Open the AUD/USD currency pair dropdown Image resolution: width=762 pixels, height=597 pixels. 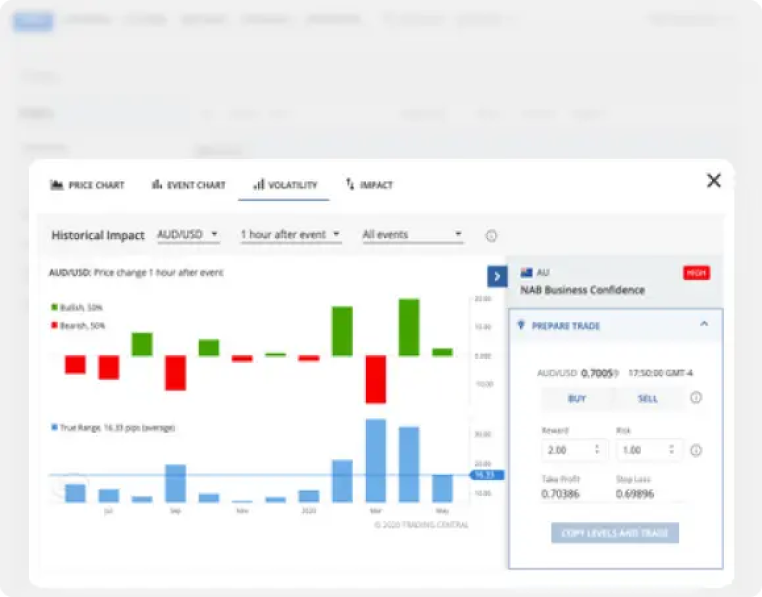188,235
